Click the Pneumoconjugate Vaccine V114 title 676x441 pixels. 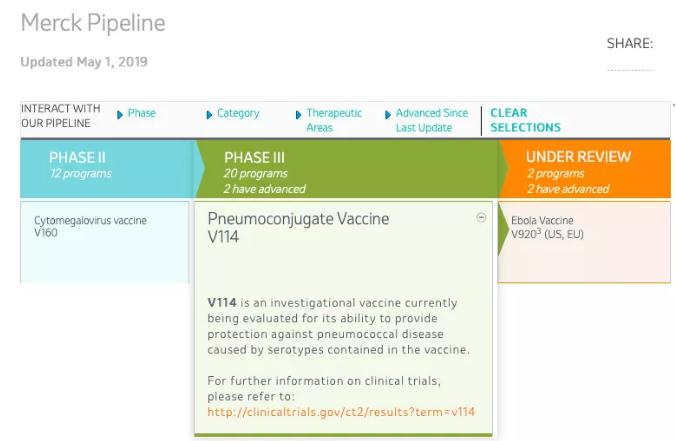[298, 227]
